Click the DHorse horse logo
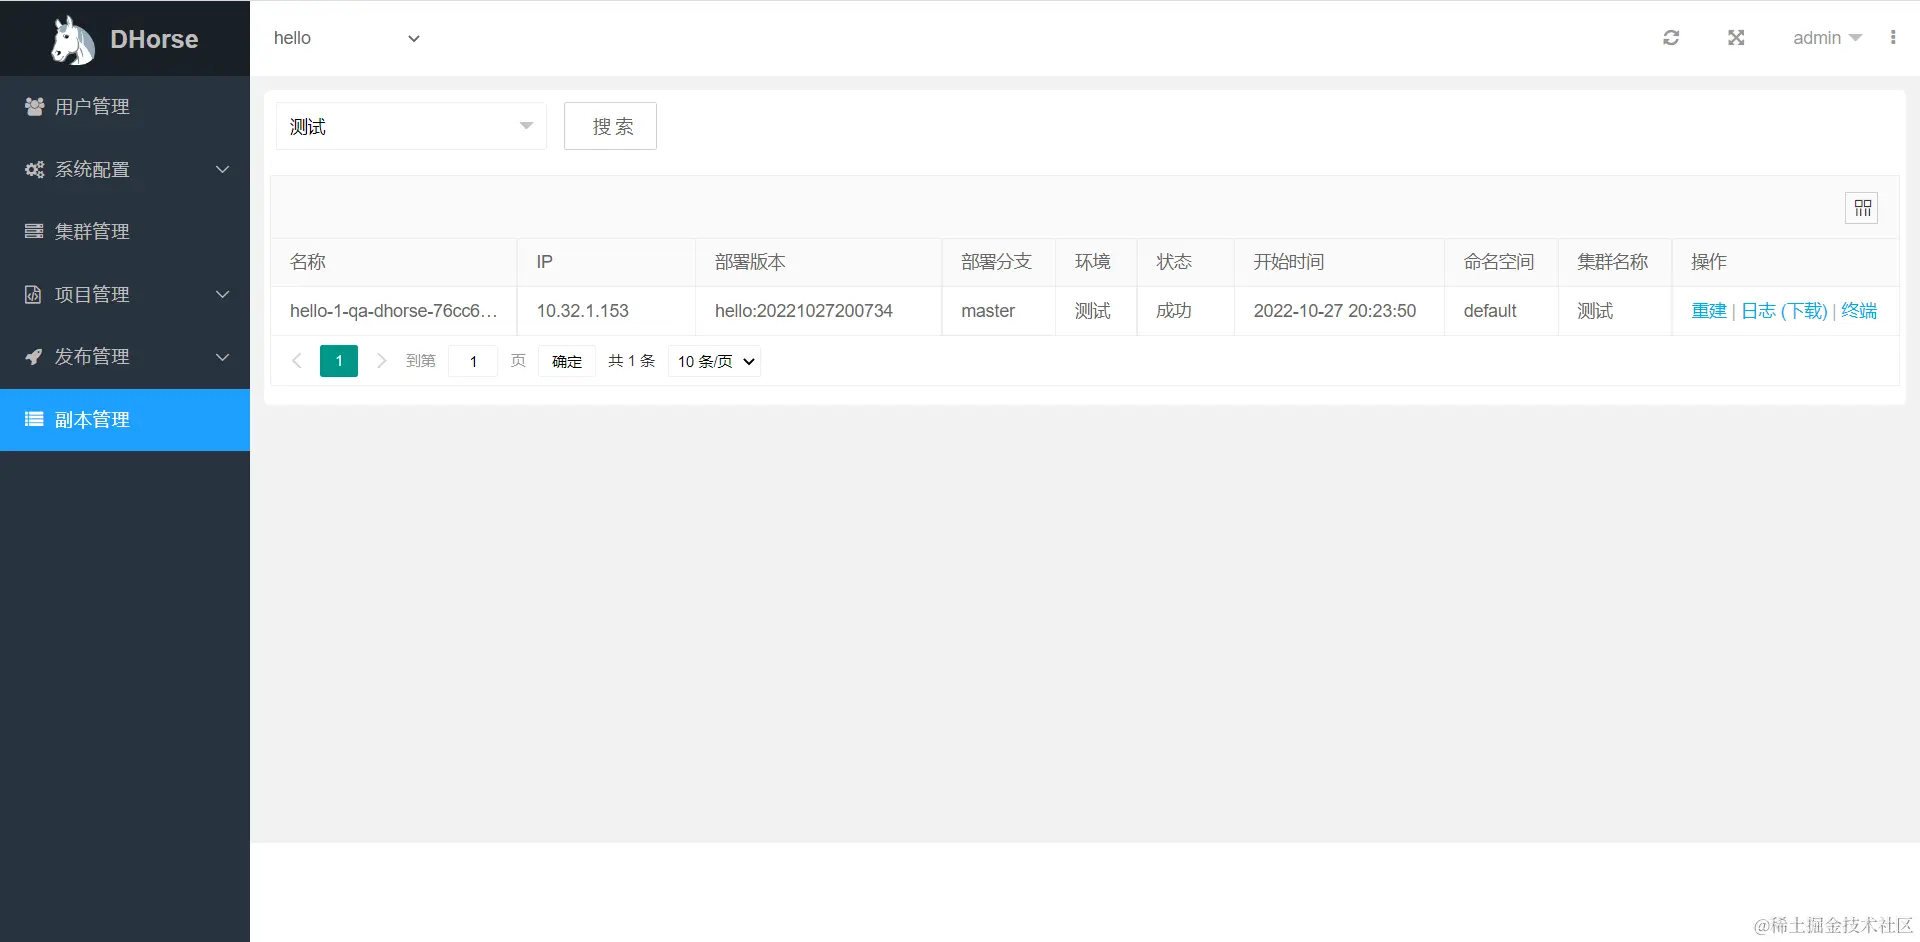Viewport: 1920px width, 942px height. tap(71, 38)
